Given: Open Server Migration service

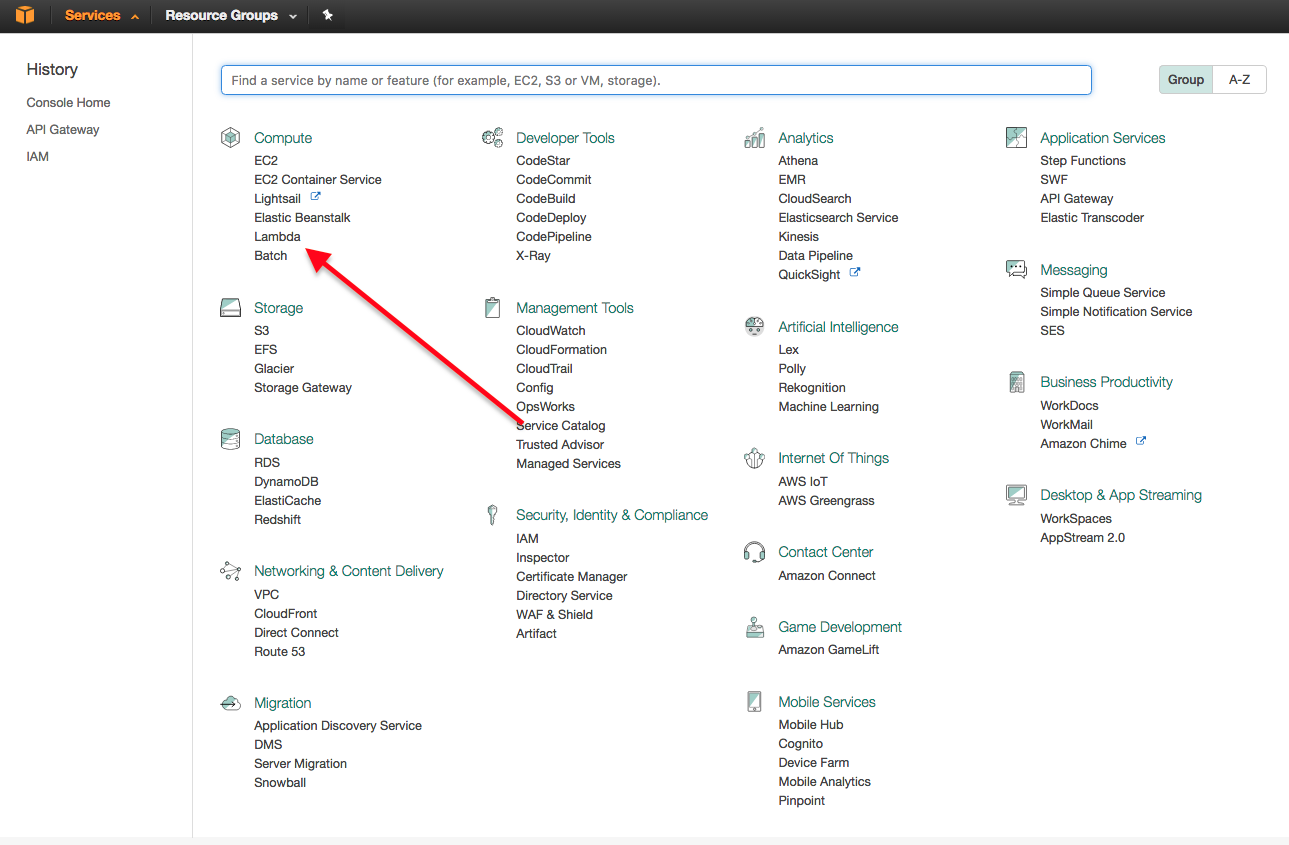Looking at the screenshot, I should click(x=300, y=764).
